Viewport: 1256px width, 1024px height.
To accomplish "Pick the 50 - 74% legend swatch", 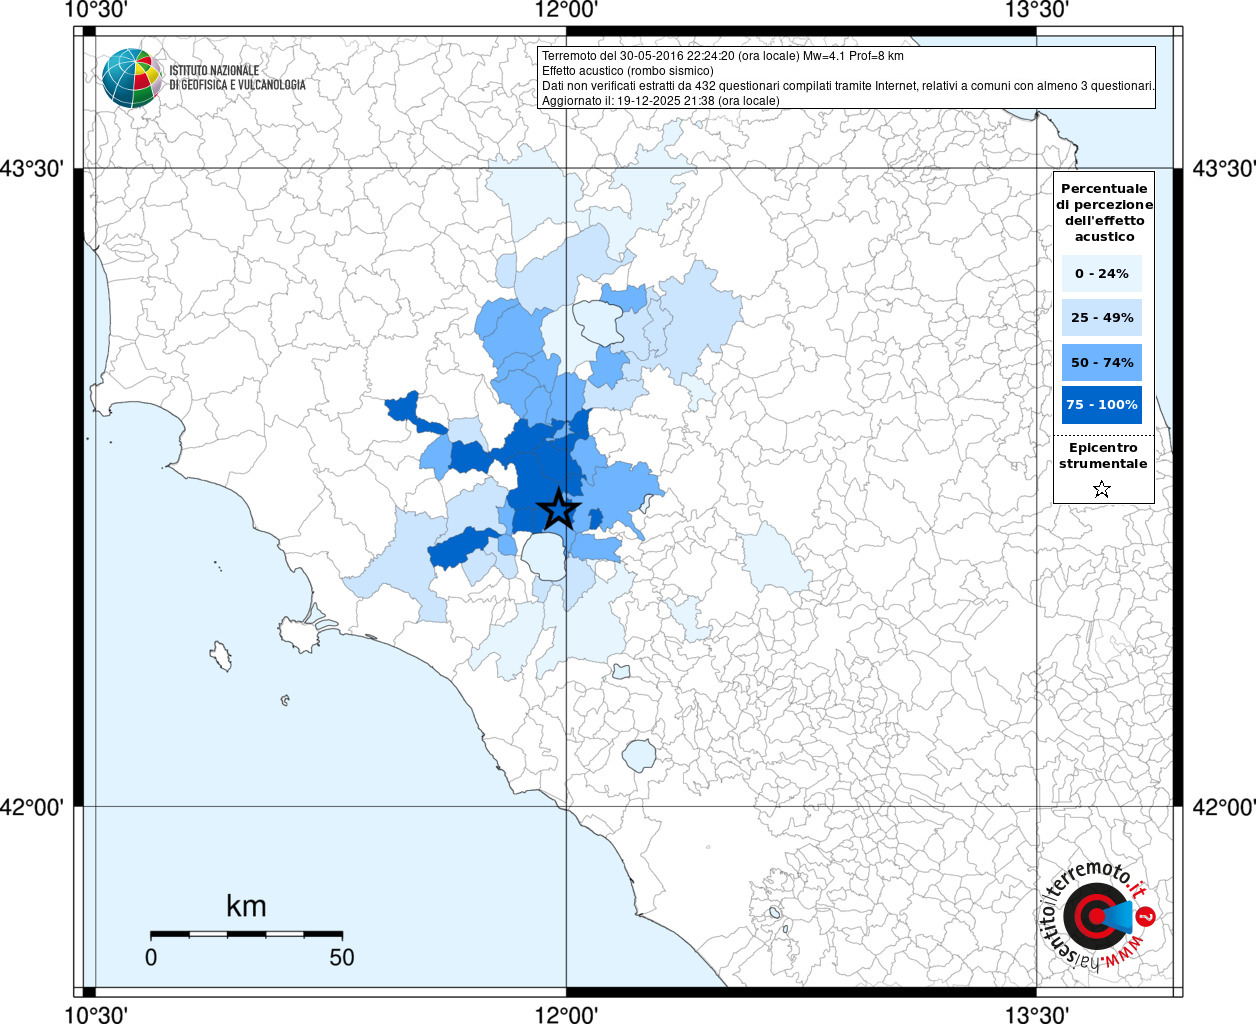I will 1102,363.
